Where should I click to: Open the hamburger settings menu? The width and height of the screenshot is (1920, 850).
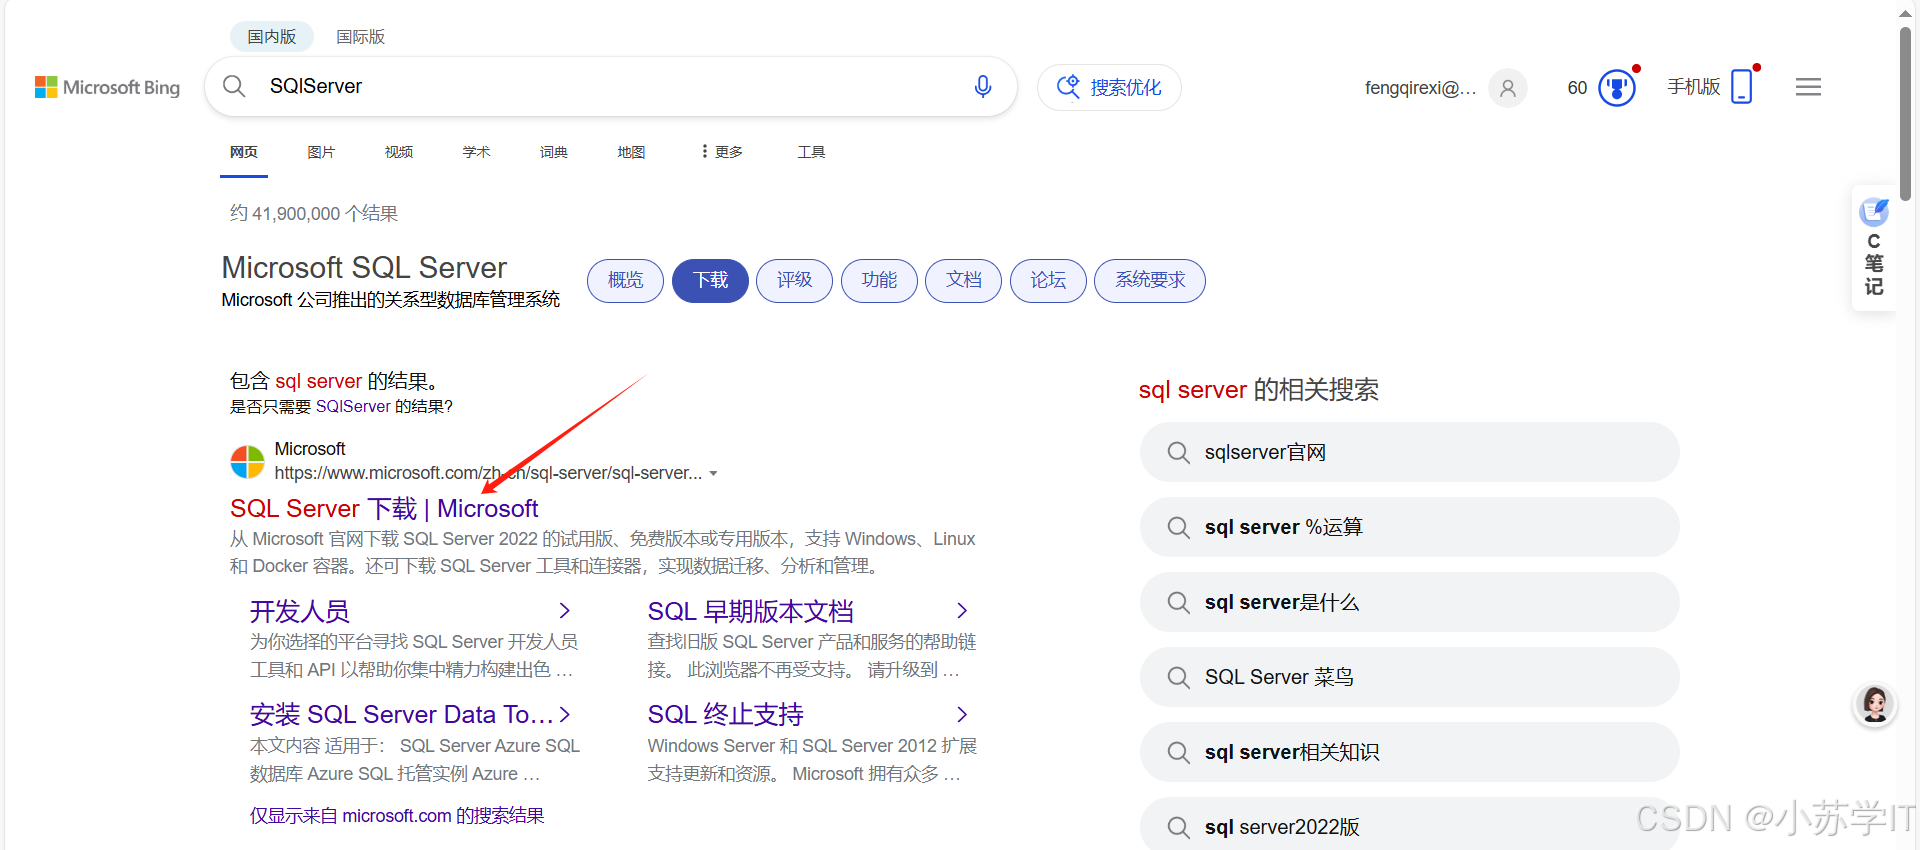point(1808,87)
